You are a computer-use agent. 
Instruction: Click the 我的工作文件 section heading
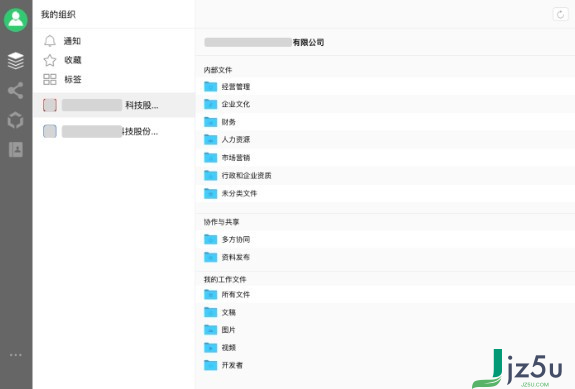(225, 279)
